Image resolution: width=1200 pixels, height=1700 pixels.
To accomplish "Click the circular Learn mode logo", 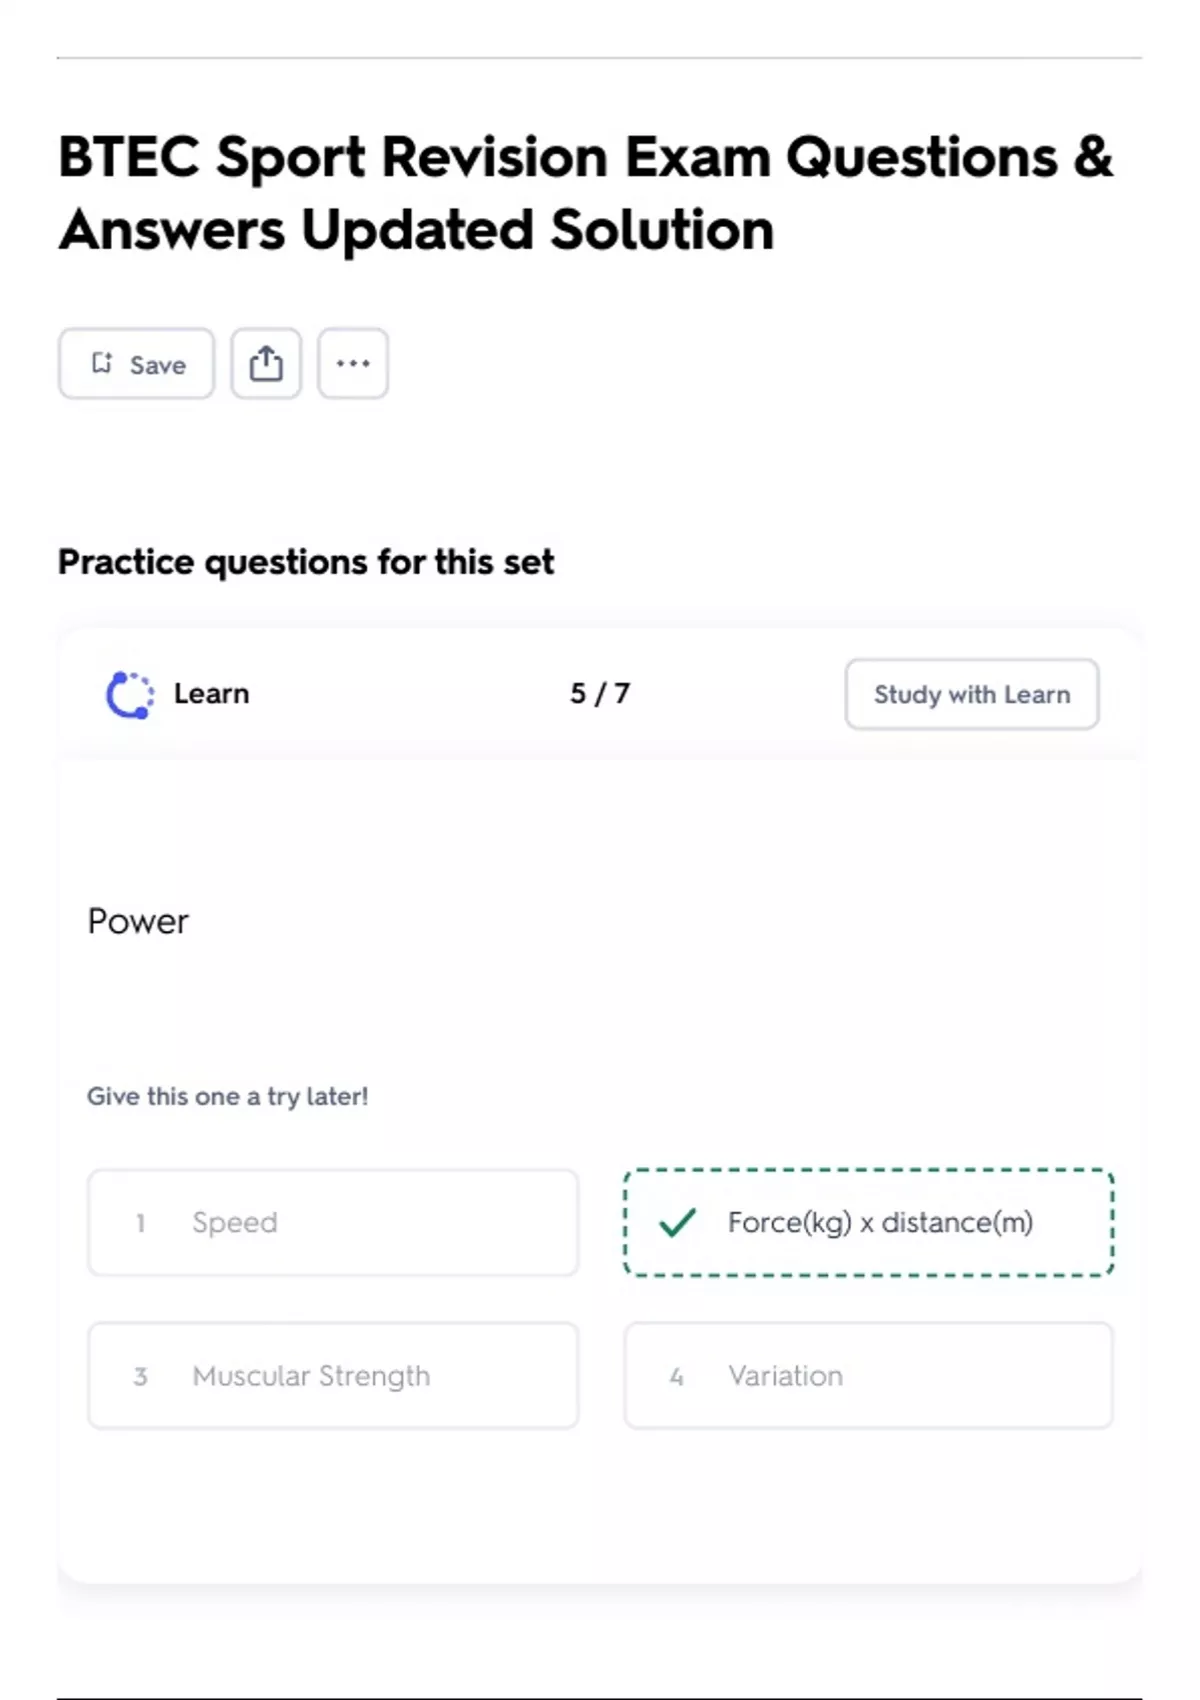I will [x=130, y=694].
